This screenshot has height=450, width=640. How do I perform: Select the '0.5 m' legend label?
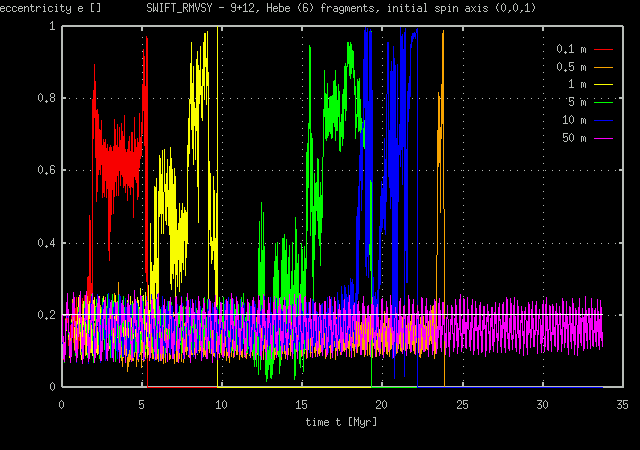pyautogui.click(x=571, y=67)
